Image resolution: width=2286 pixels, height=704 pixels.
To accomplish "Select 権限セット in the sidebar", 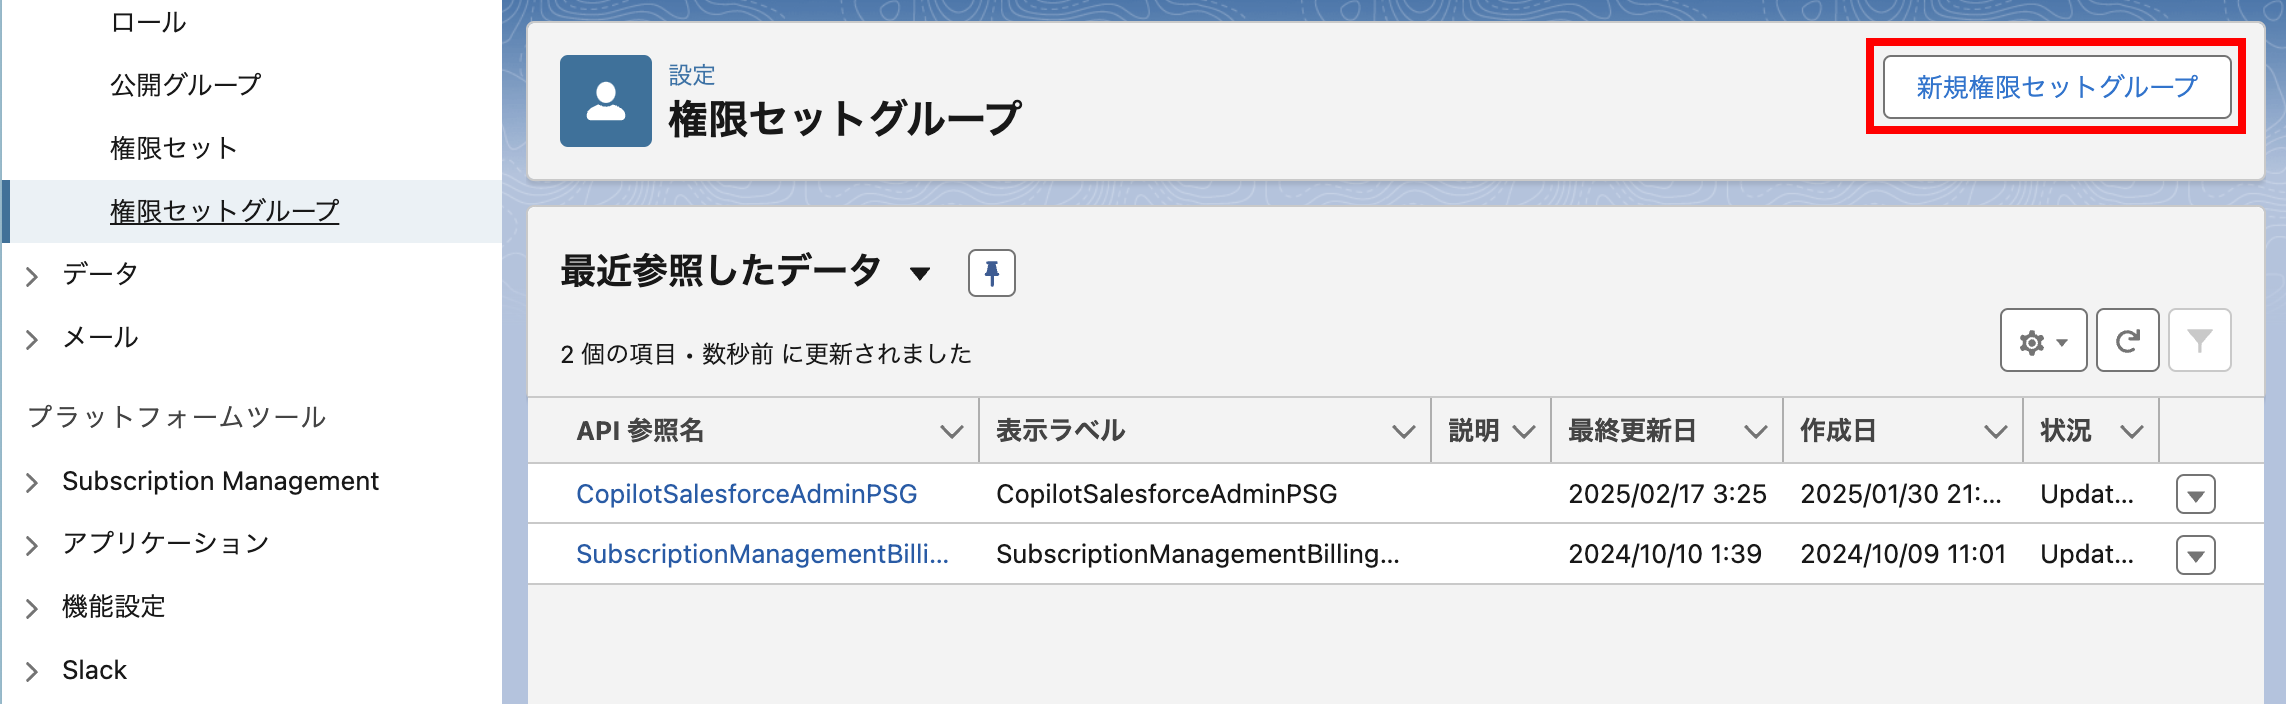I will tap(174, 148).
